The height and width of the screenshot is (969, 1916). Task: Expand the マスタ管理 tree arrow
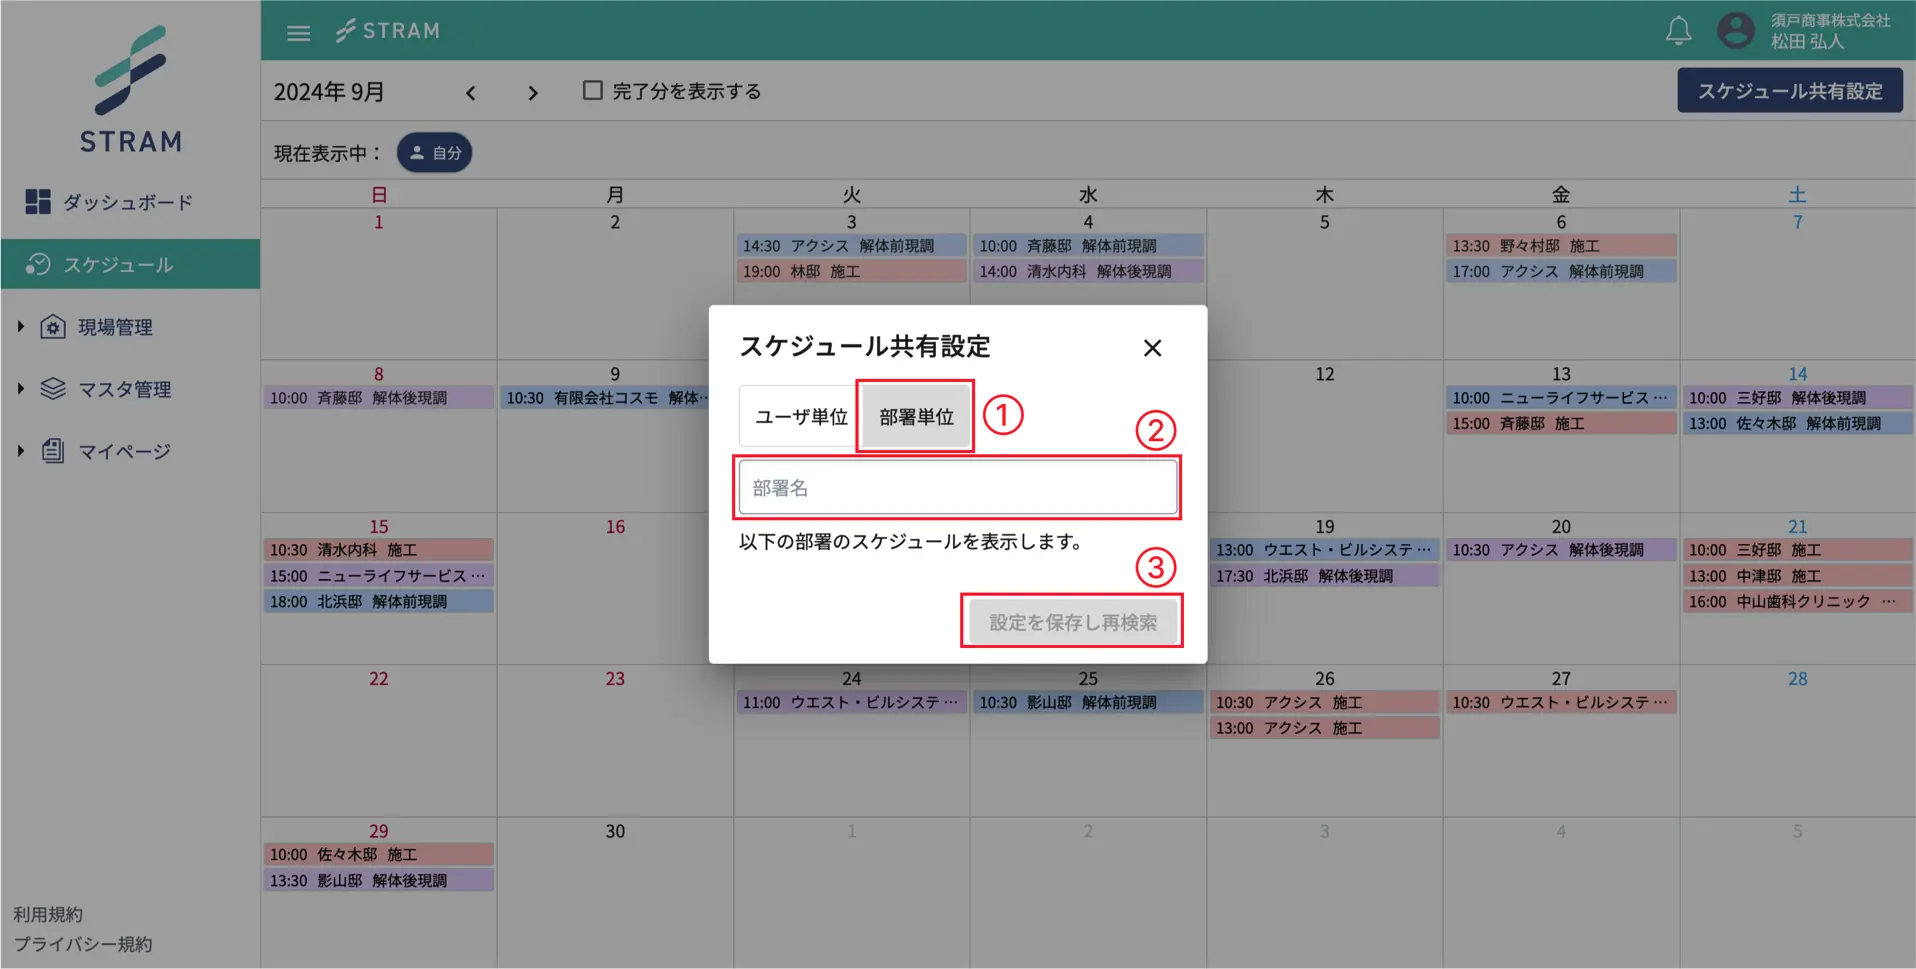click(x=20, y=389)
